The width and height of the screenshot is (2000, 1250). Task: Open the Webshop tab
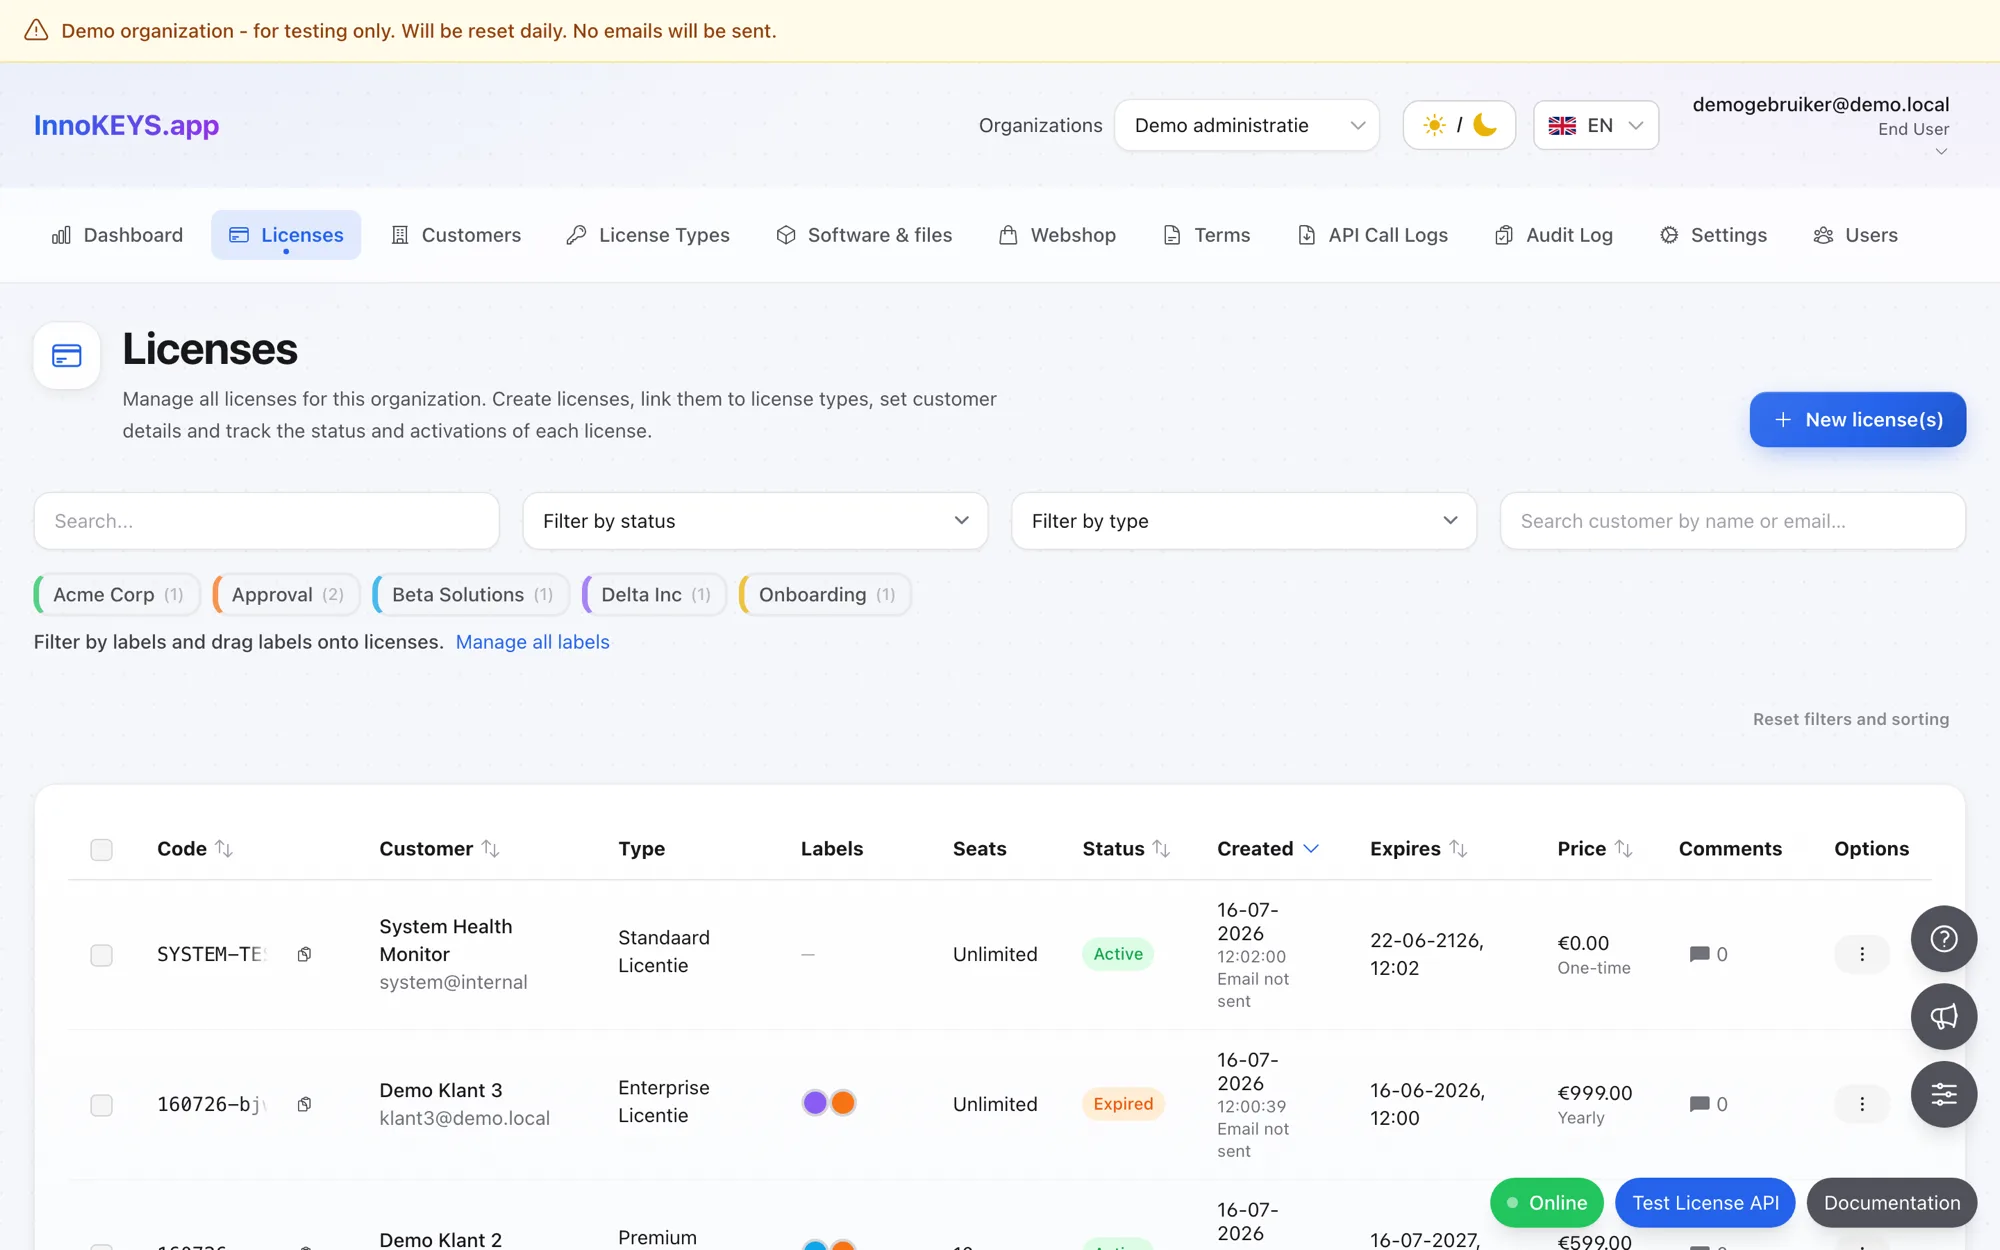click(x=1058, y=235)
